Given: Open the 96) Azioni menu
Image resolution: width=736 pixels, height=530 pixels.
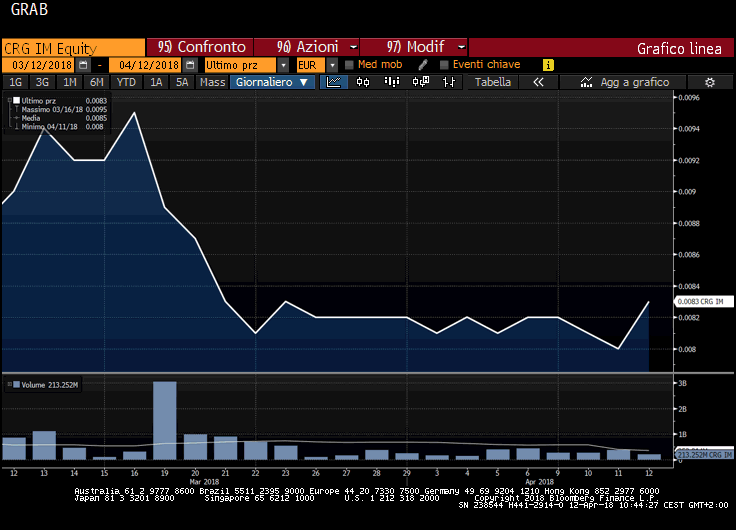Looking at the screenshot, I should [x=306, y=47].
